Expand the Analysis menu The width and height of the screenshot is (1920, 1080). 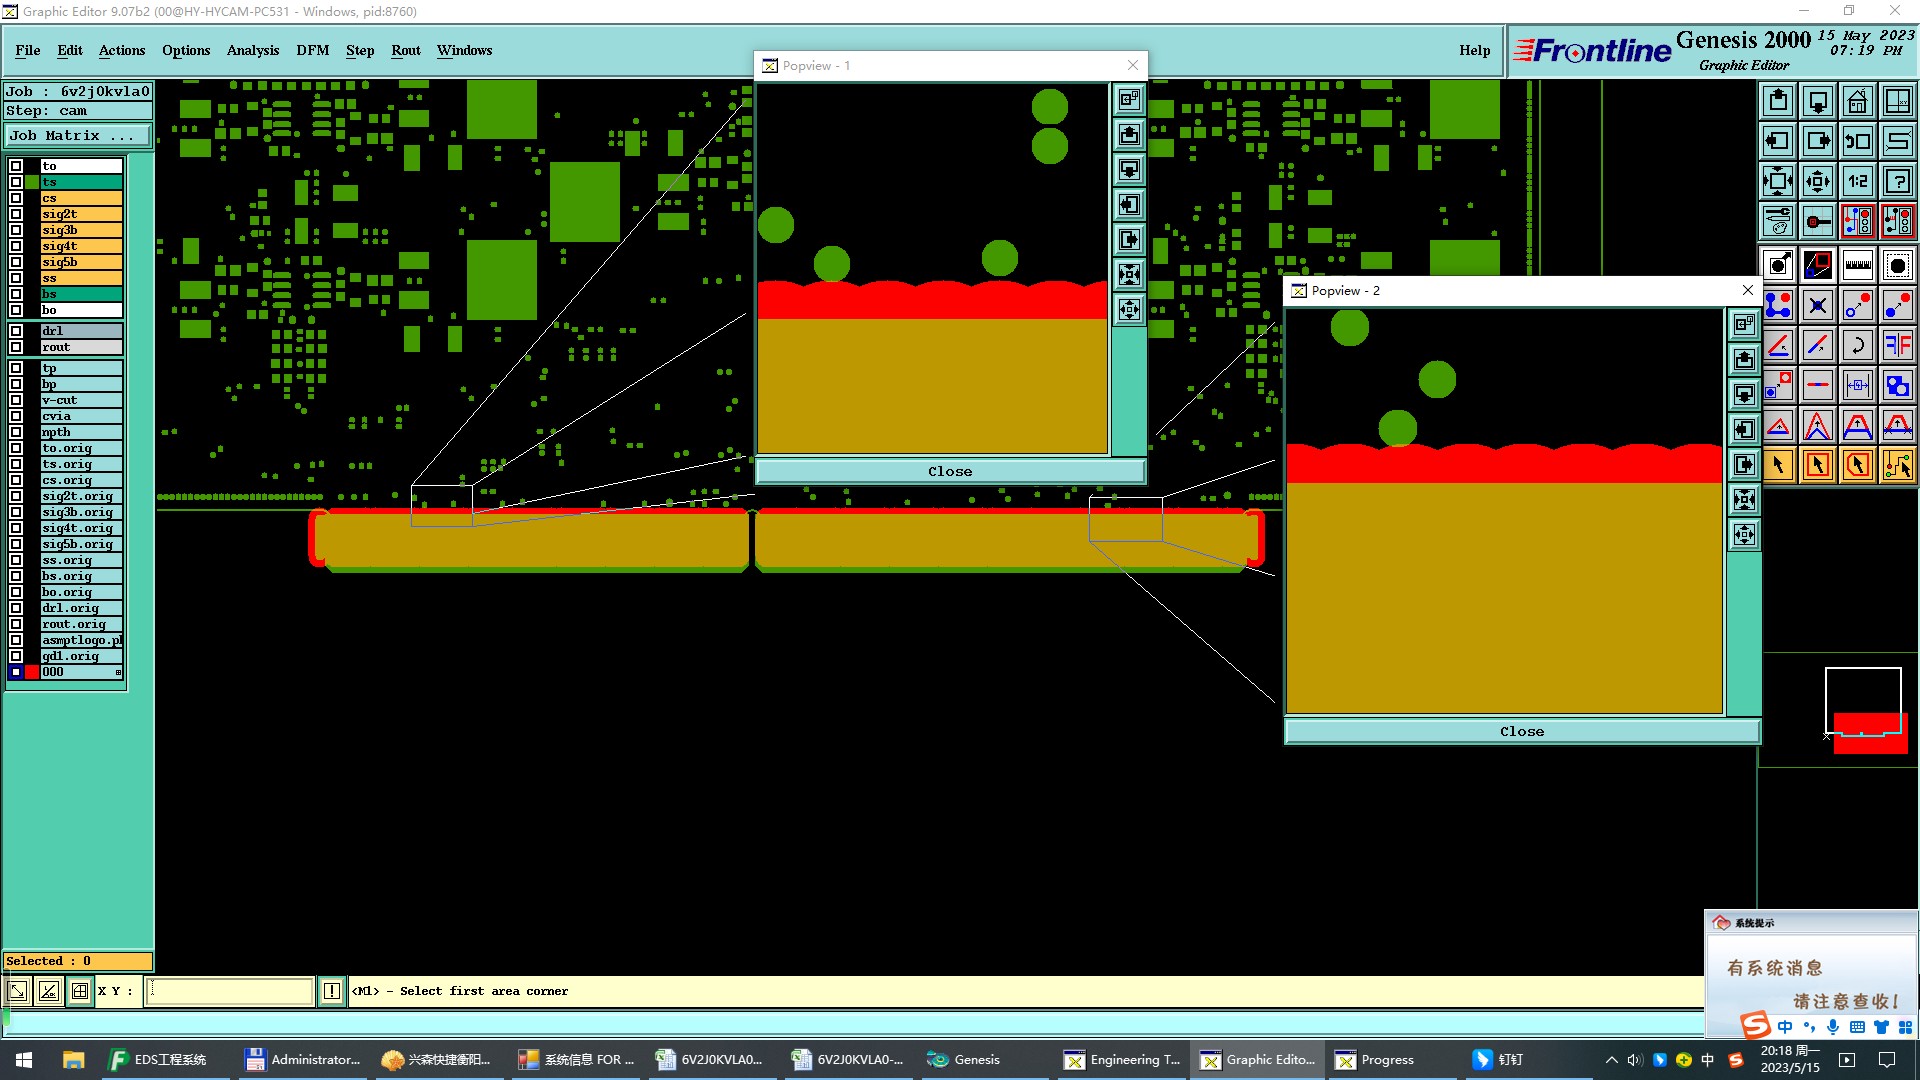click(252, 50)
